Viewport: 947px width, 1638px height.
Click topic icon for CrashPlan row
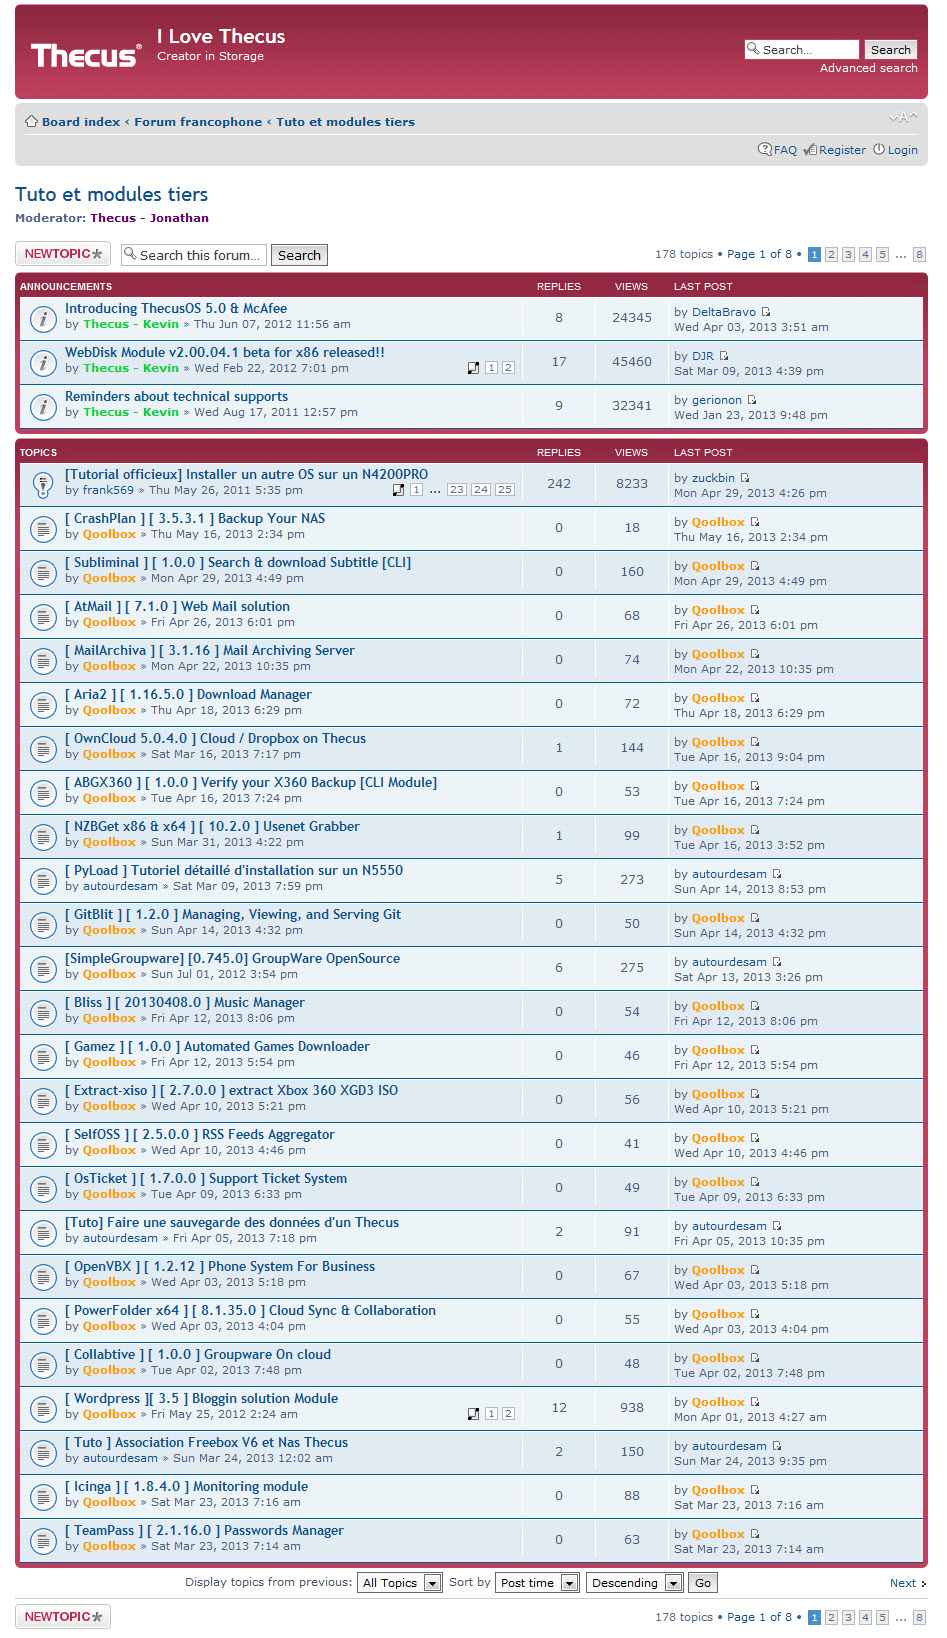(42, 529)
